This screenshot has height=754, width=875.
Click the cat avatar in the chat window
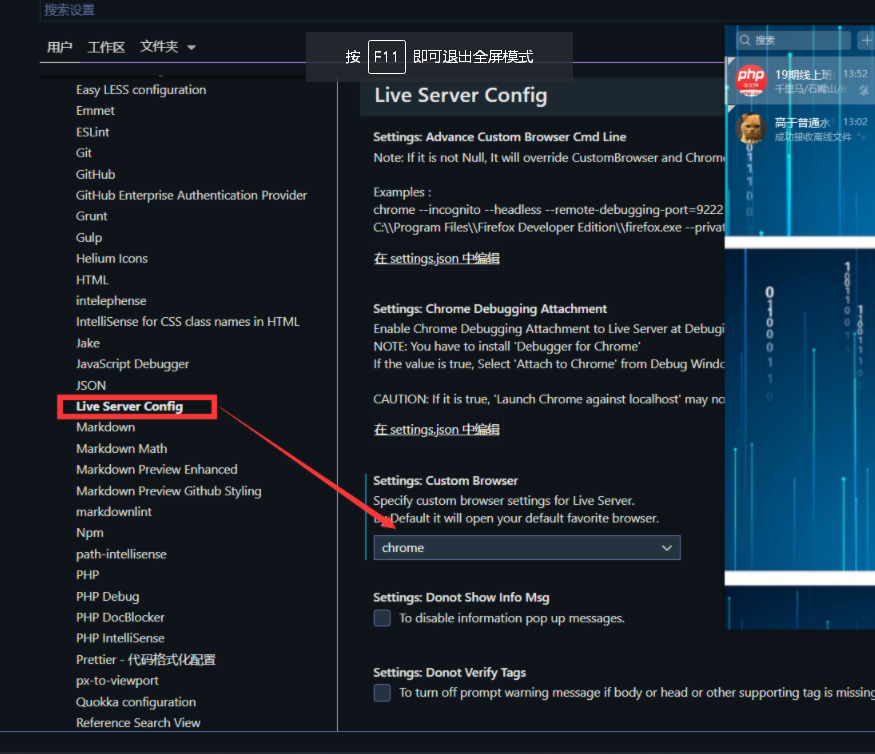coord(750,128)
